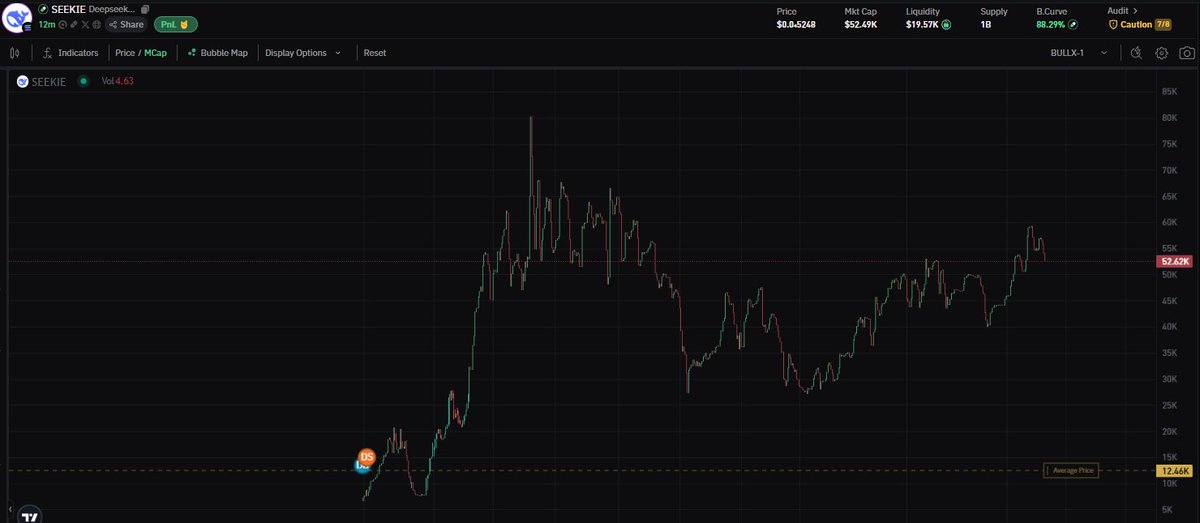Click the 1B supply value

coord(986,25)
